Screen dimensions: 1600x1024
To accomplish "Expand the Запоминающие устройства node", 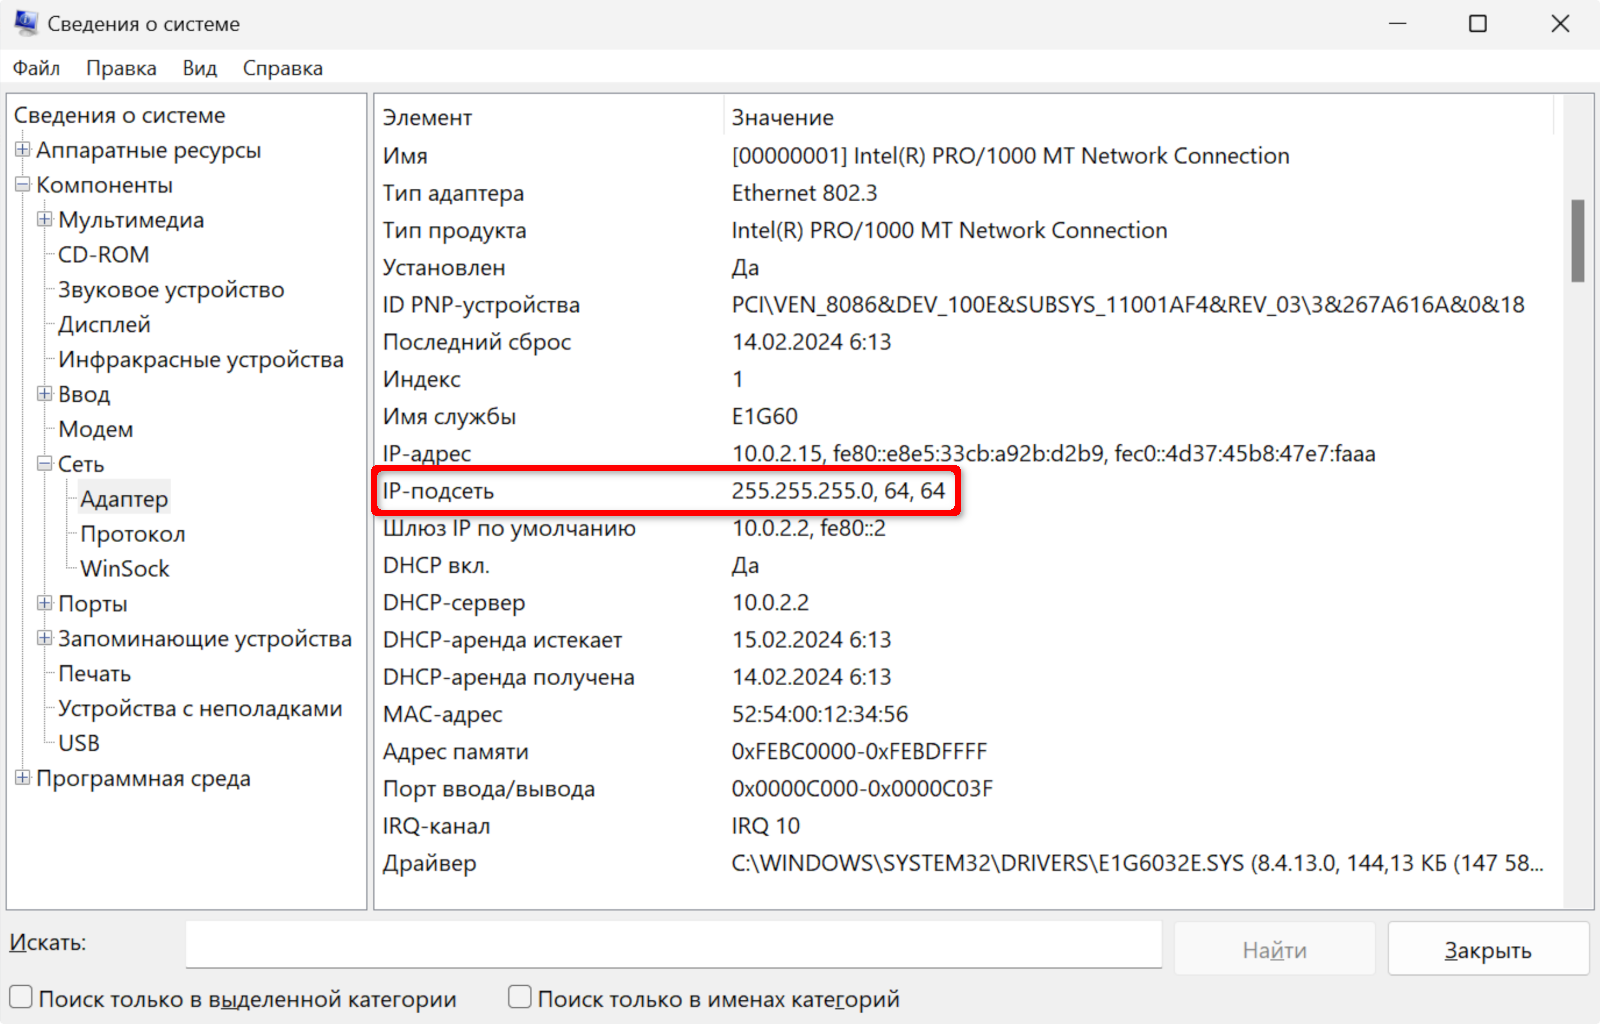I will pos(45,638).
